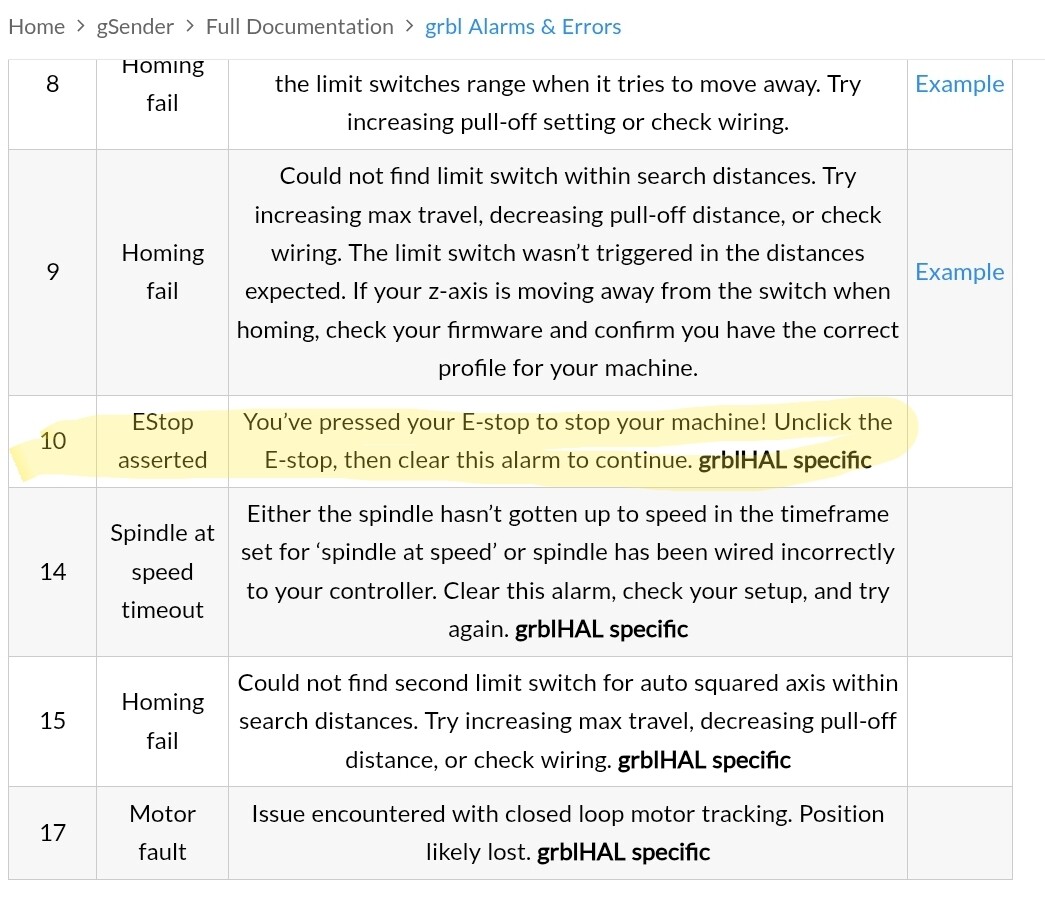Image resolution: width=1045 pixels, height=901 pixels.
Task: Select the grbl Alarms & Errors breadcrumb
Action: [x=523, y=27]
